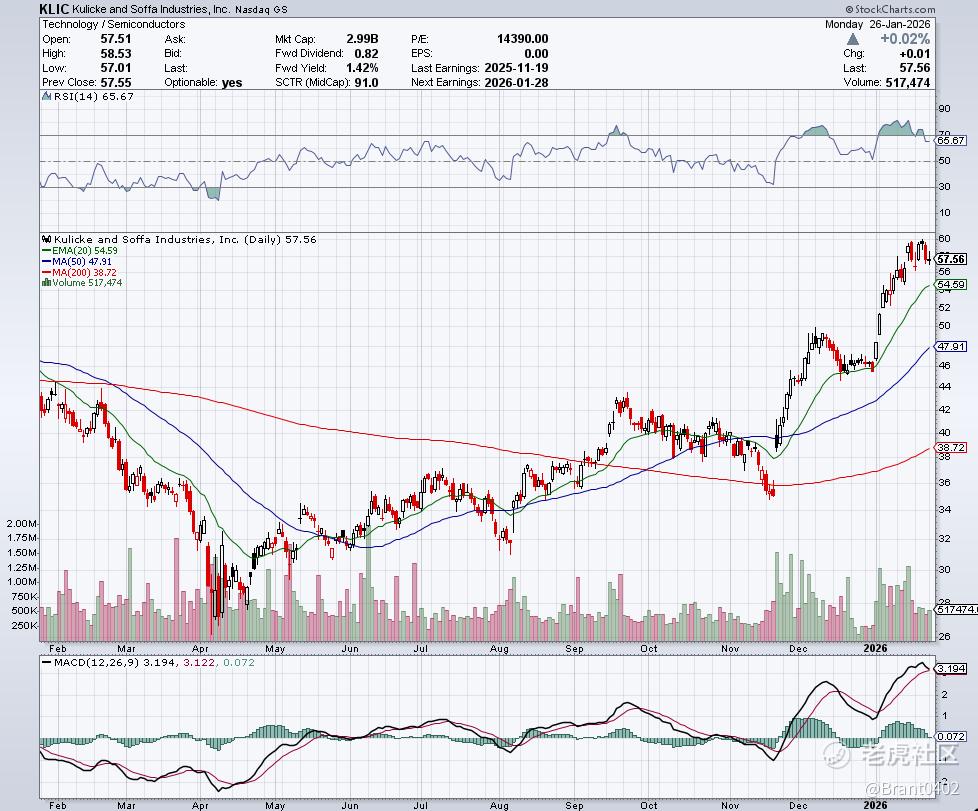Click the header Volume 517,474 value

[x=908, y=82]
